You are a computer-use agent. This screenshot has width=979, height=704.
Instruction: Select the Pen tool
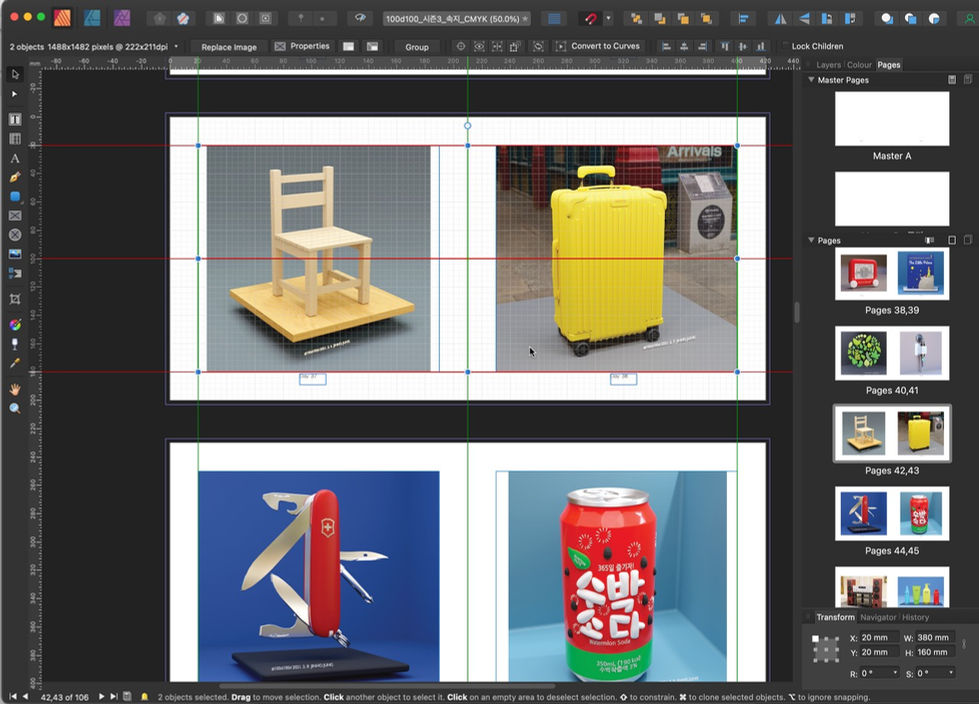click(15, 177)
